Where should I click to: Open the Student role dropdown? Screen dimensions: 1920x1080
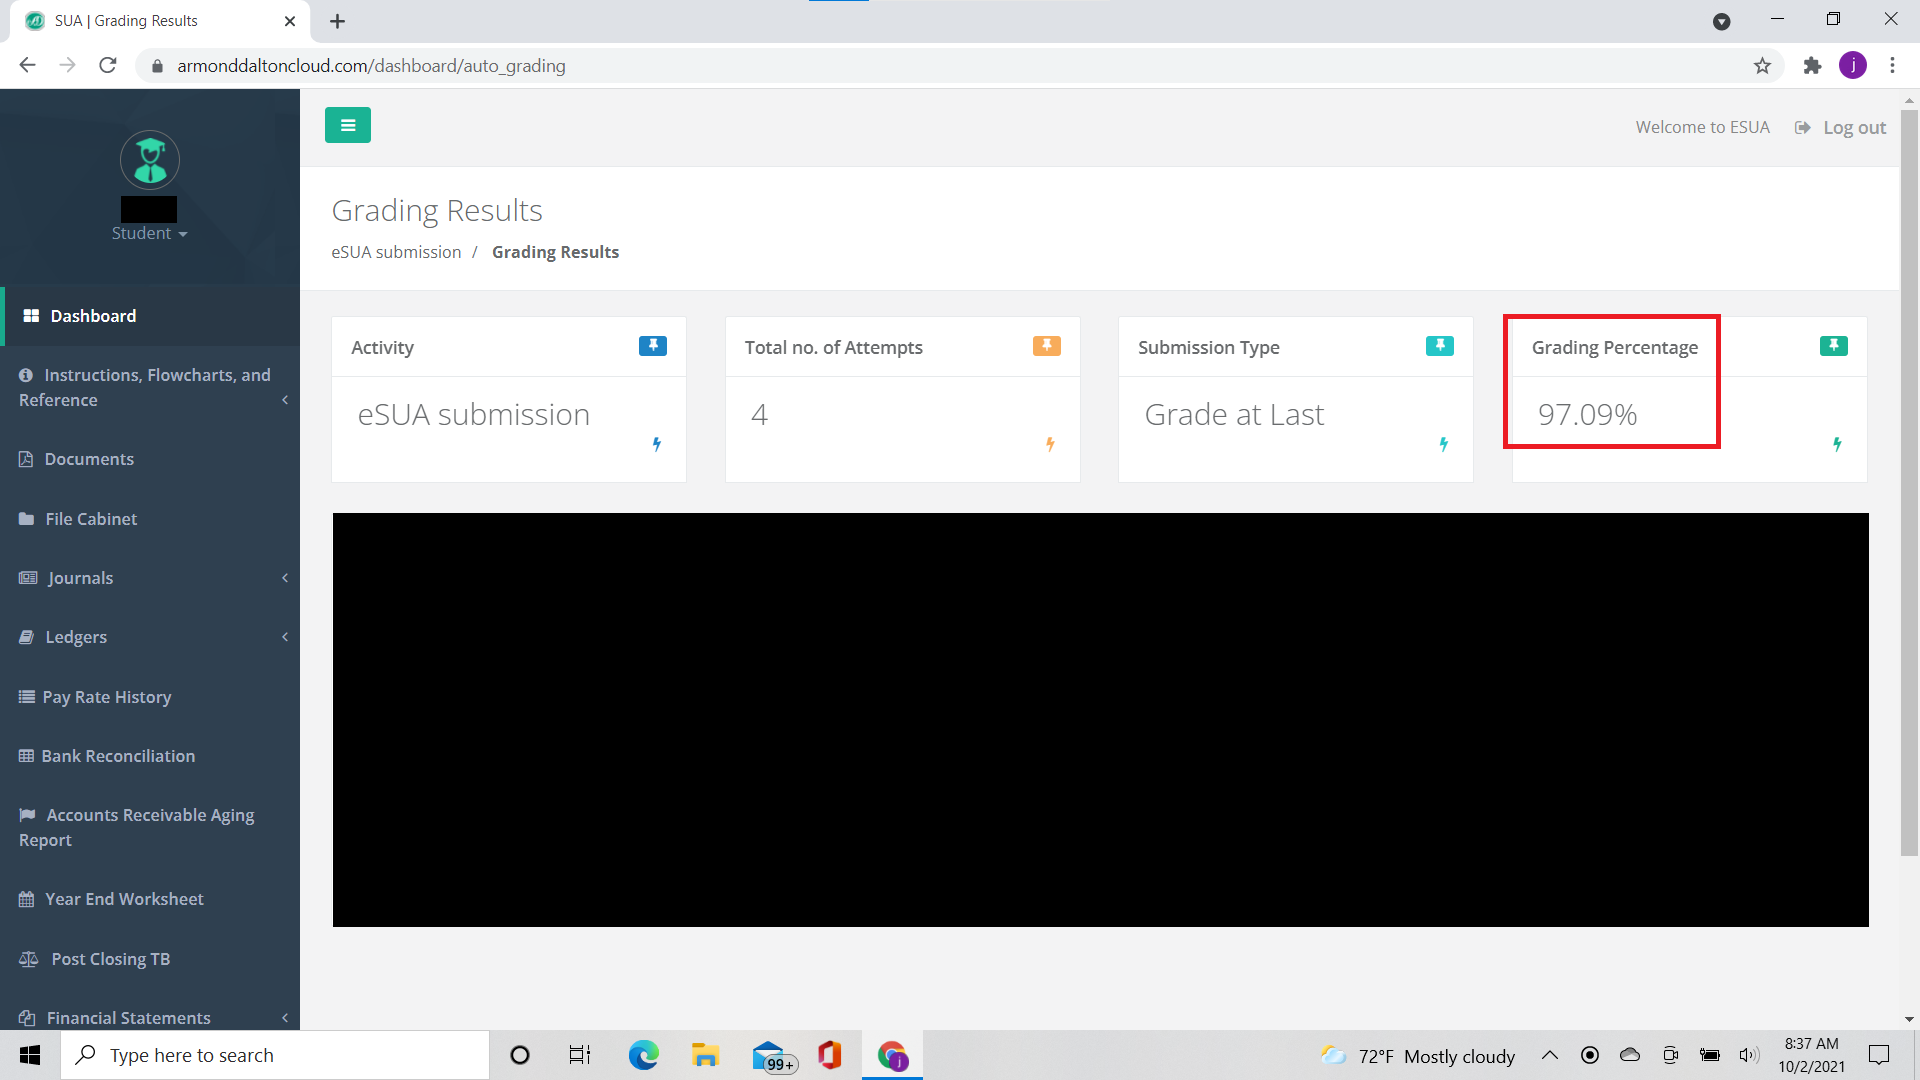pyautogui.click(x=149, y=233)
